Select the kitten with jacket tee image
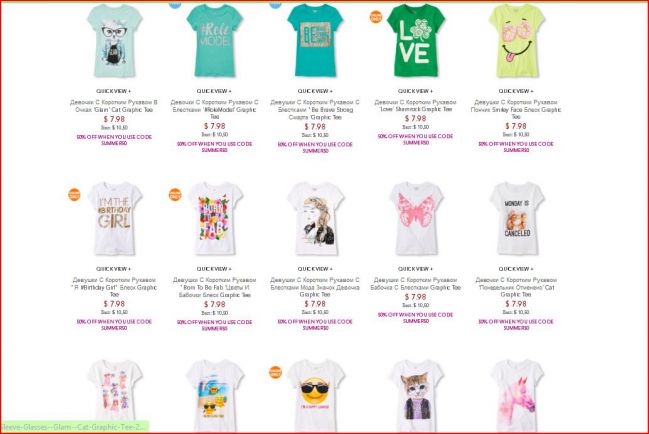This screenshot has width=649, height=434. 416,396
